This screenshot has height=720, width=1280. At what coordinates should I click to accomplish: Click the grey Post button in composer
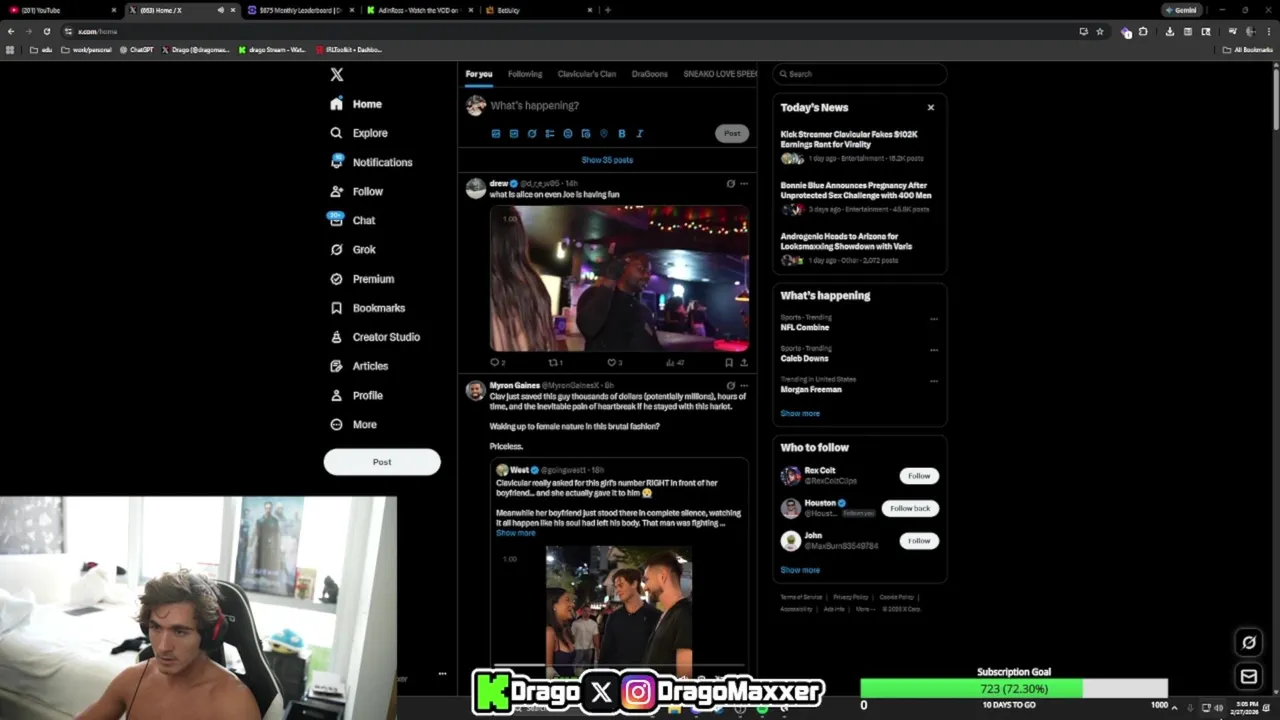(732, 133)
